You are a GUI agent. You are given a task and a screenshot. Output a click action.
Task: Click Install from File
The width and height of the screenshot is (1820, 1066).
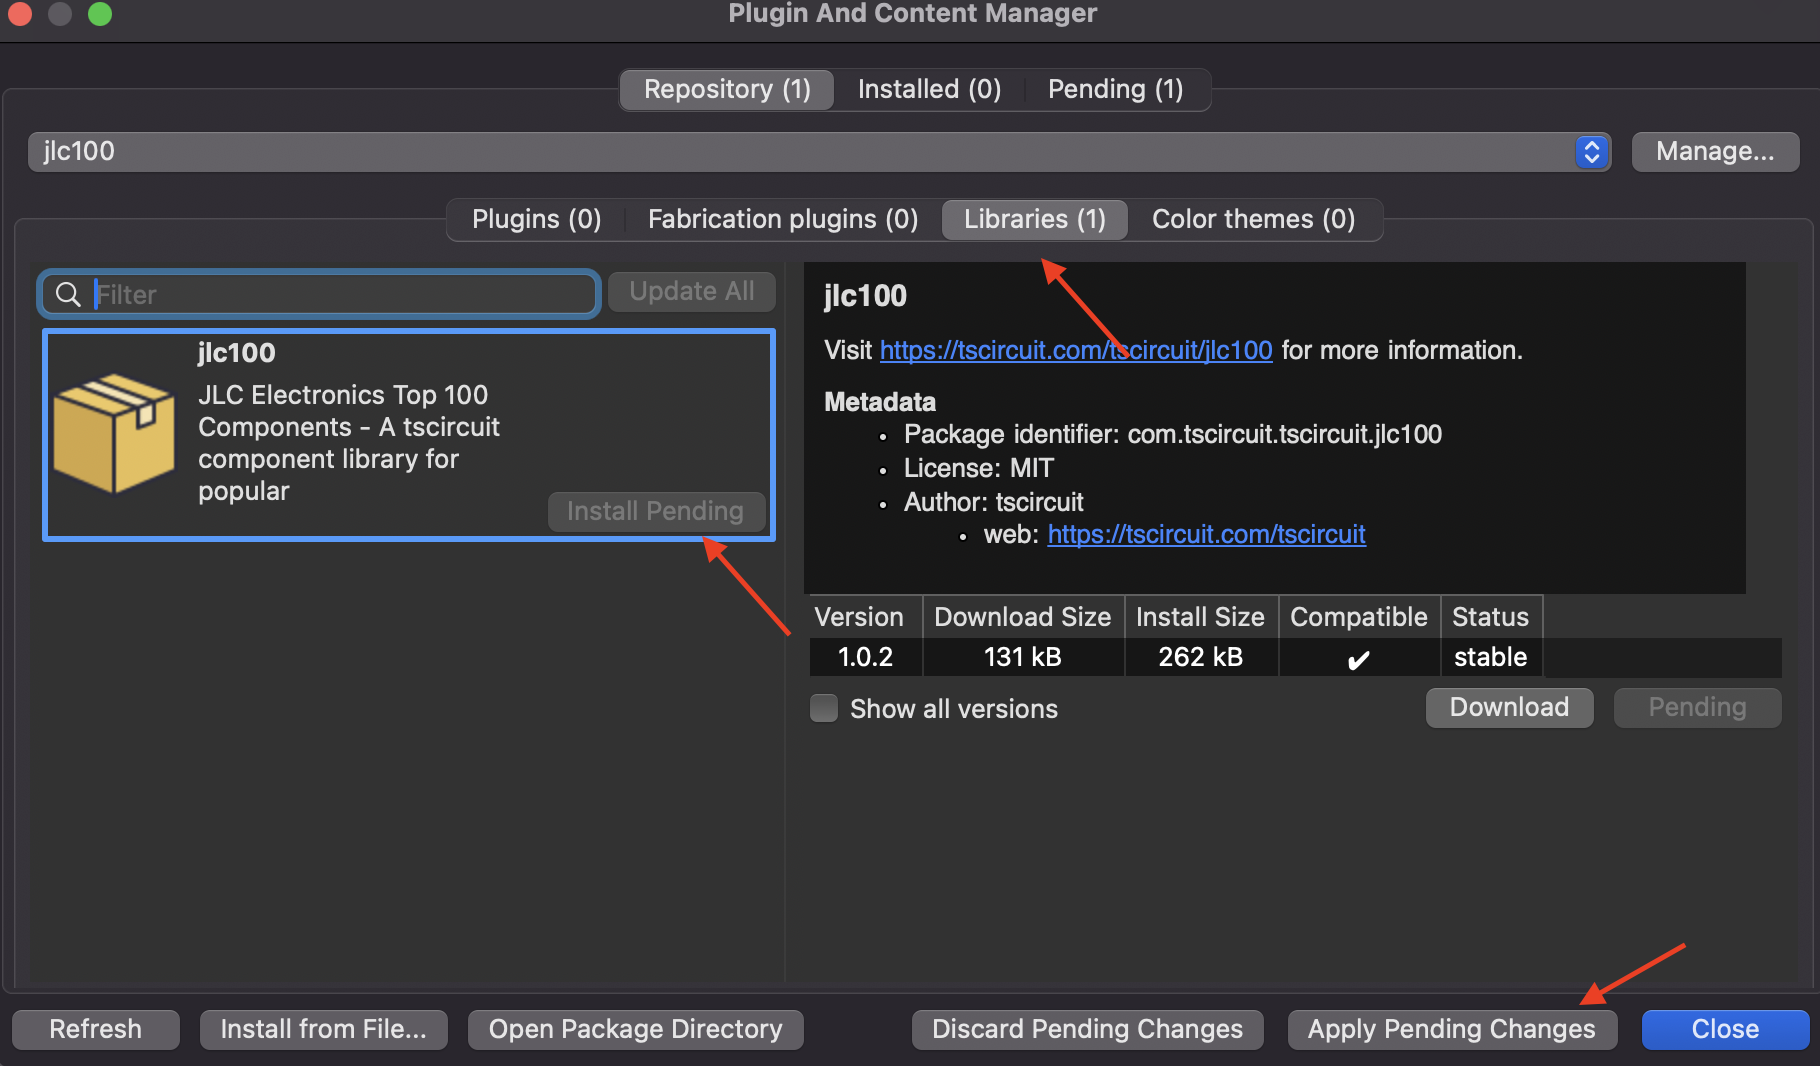[323, 1029]
